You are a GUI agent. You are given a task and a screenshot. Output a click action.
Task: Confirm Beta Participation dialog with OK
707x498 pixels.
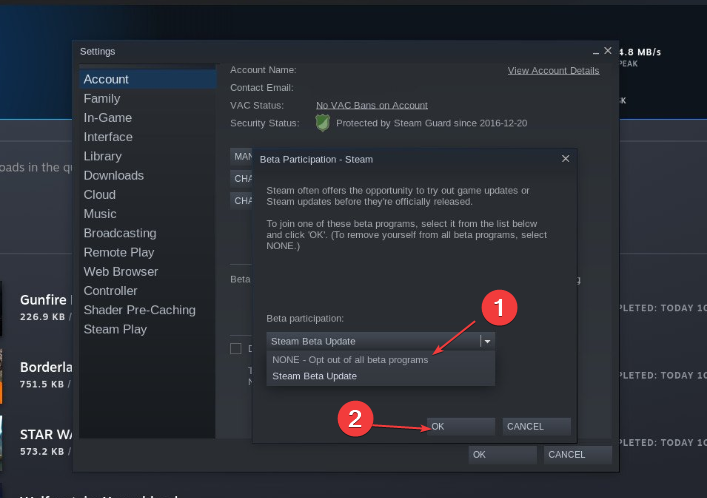pyautogui.click(x=461, y=426)
